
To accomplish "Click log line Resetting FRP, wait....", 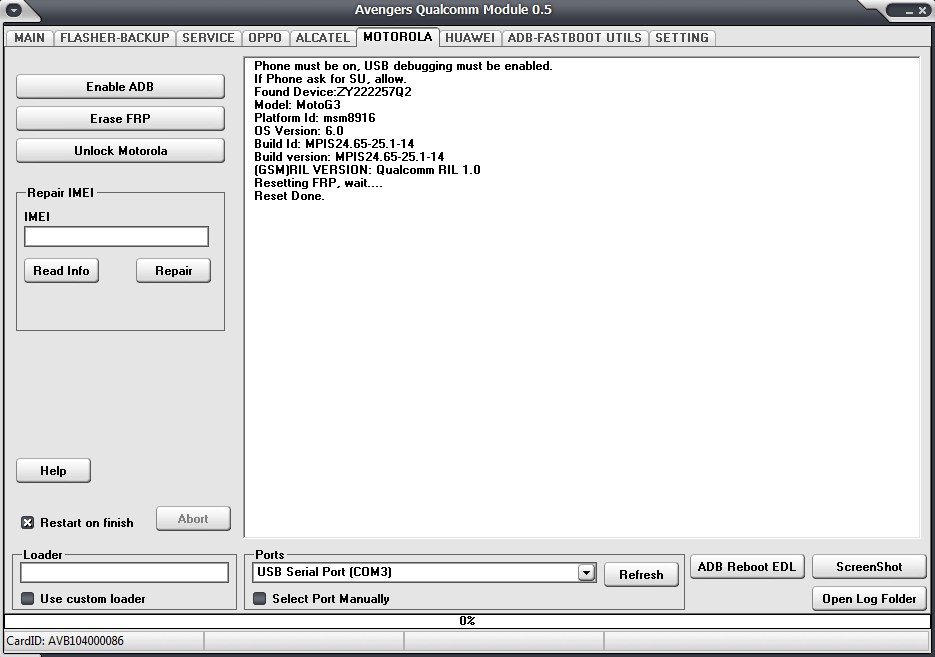I will point(318,183).
